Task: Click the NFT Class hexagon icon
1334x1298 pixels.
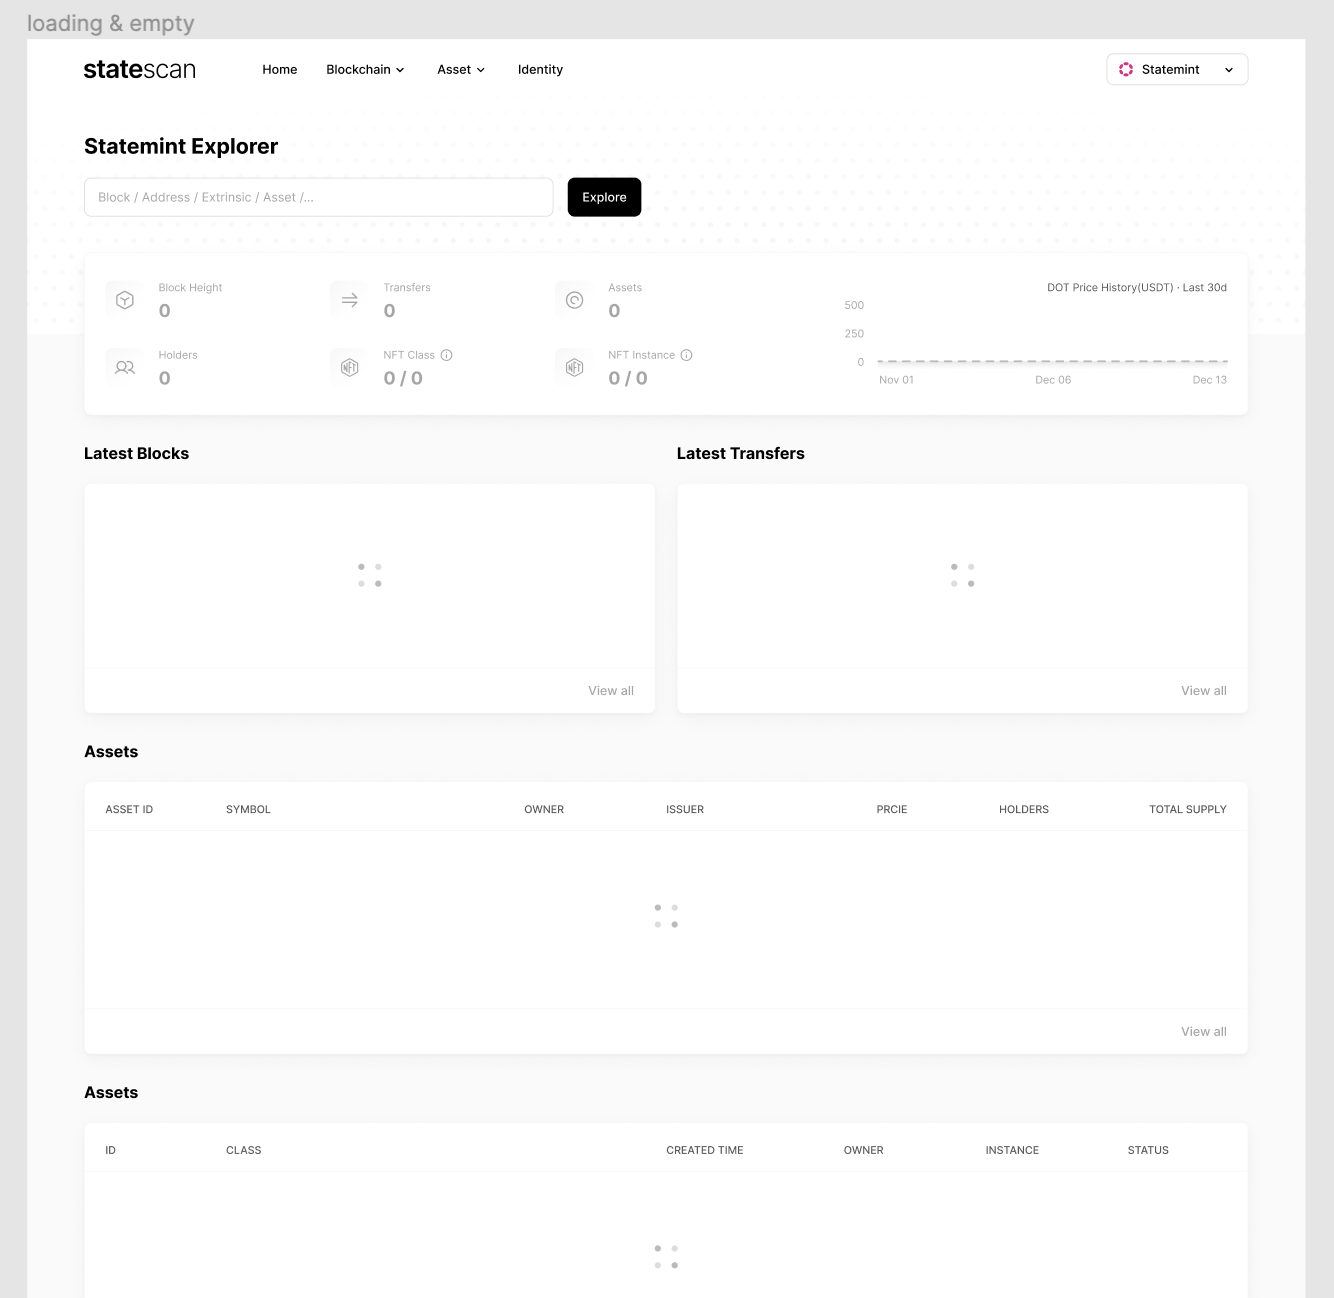Action: pos(348,366)
